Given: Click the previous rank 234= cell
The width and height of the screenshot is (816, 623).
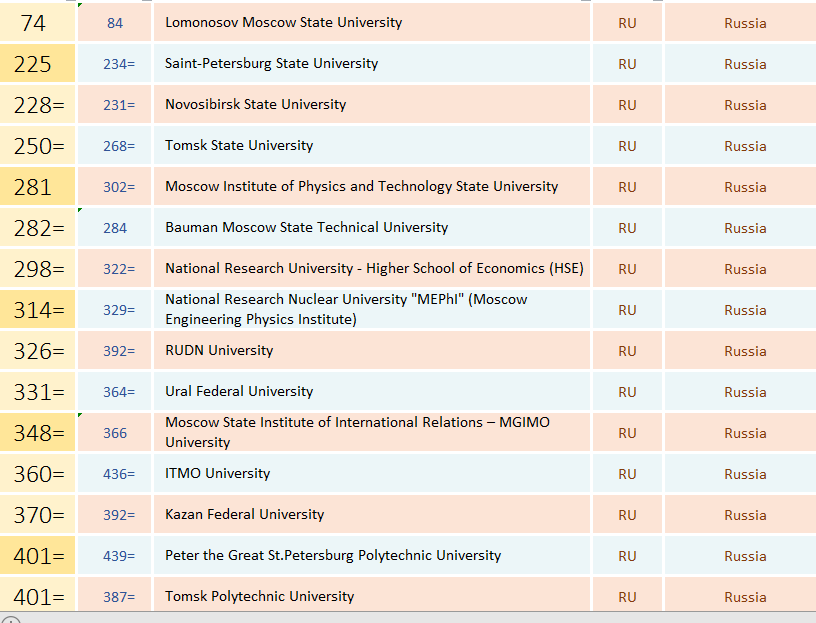Looking at the screenshot, I should click(x=114, y=63).
